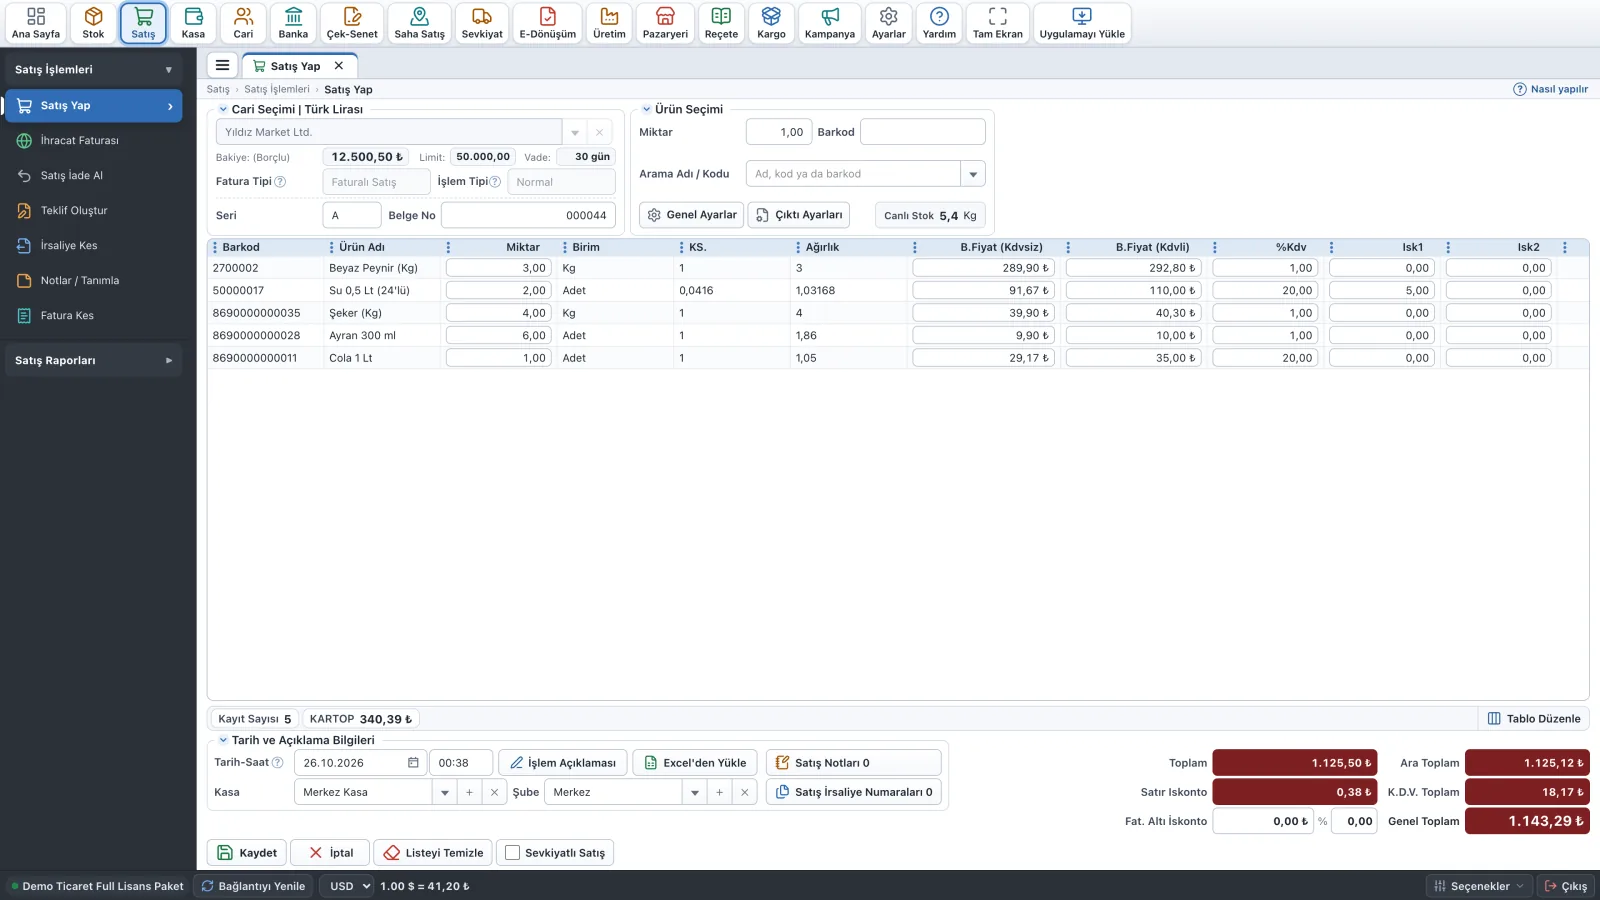Viewport: 1600px width, 900px height.
Task: Open the Üretim module
Action: tap(609, 23)
